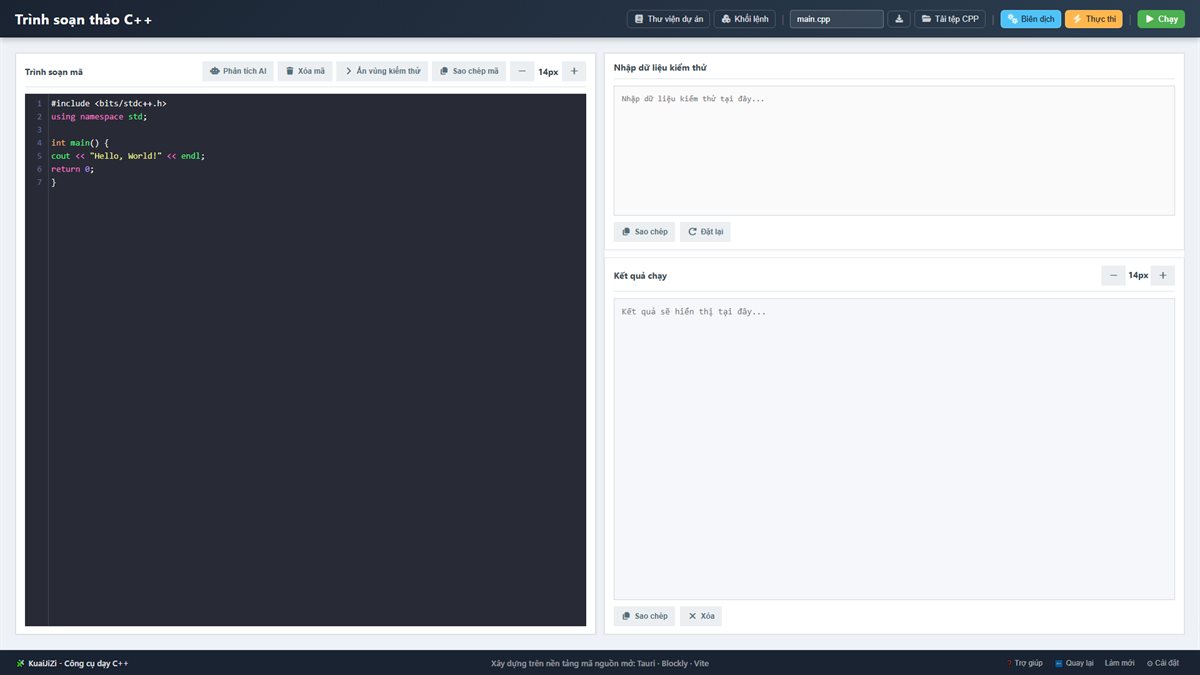
Task: Hide test area with Ẩn vùng kiểm thử
Action: (x=382, y=71)
